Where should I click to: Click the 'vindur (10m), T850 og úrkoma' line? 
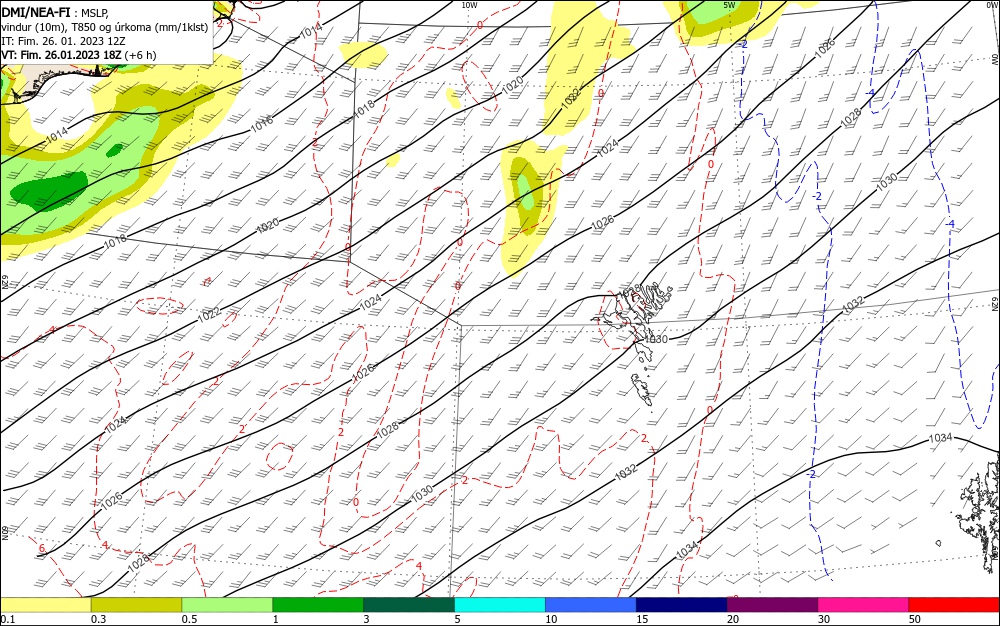tap(105, 27)
